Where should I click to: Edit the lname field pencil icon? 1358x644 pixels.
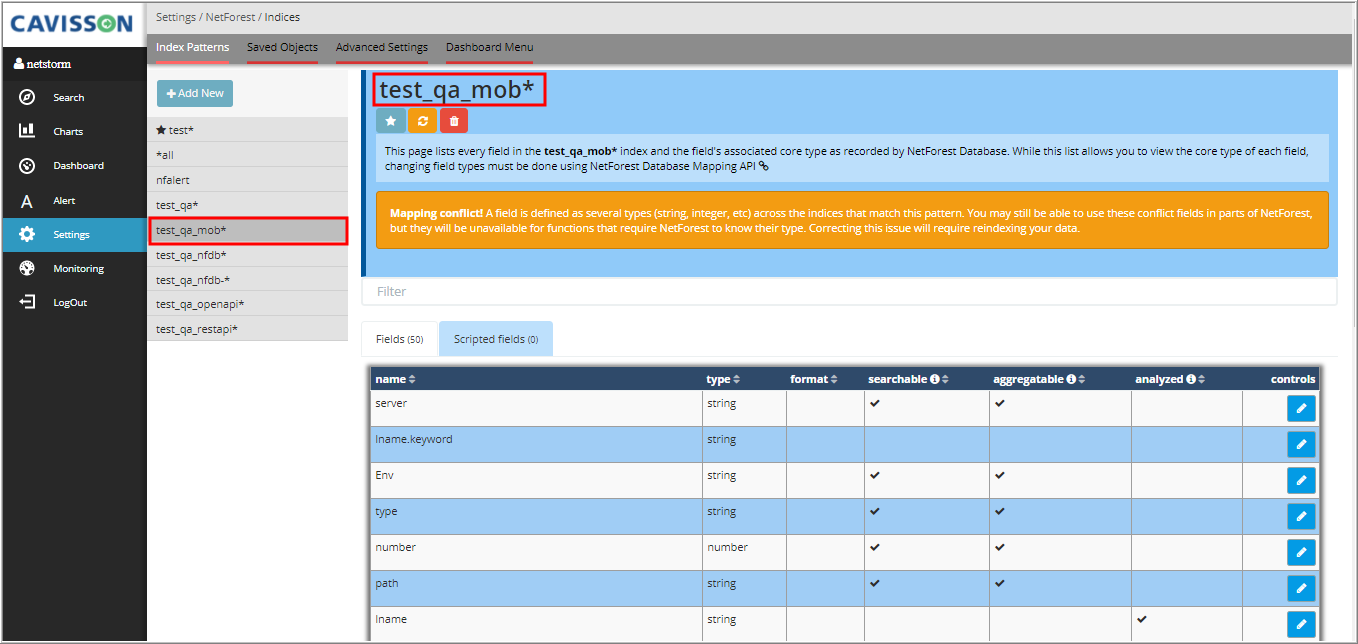[x=1301, y=624]
